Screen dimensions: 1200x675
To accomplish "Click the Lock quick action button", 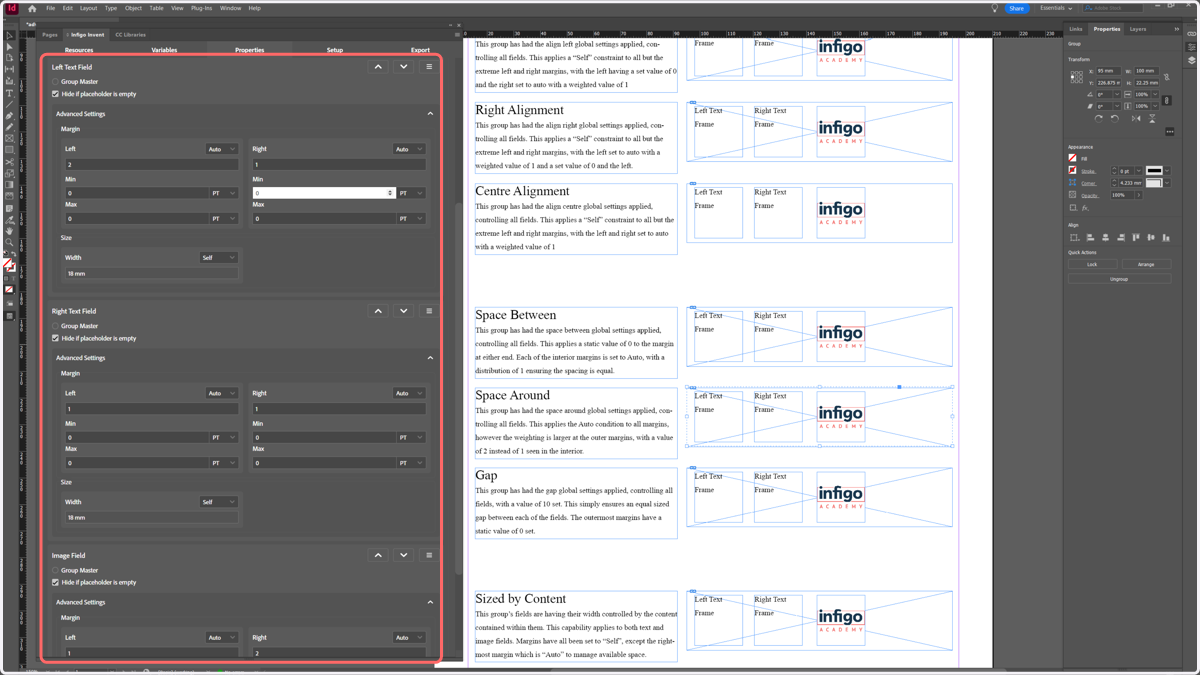I will (x=1092, y=265).
